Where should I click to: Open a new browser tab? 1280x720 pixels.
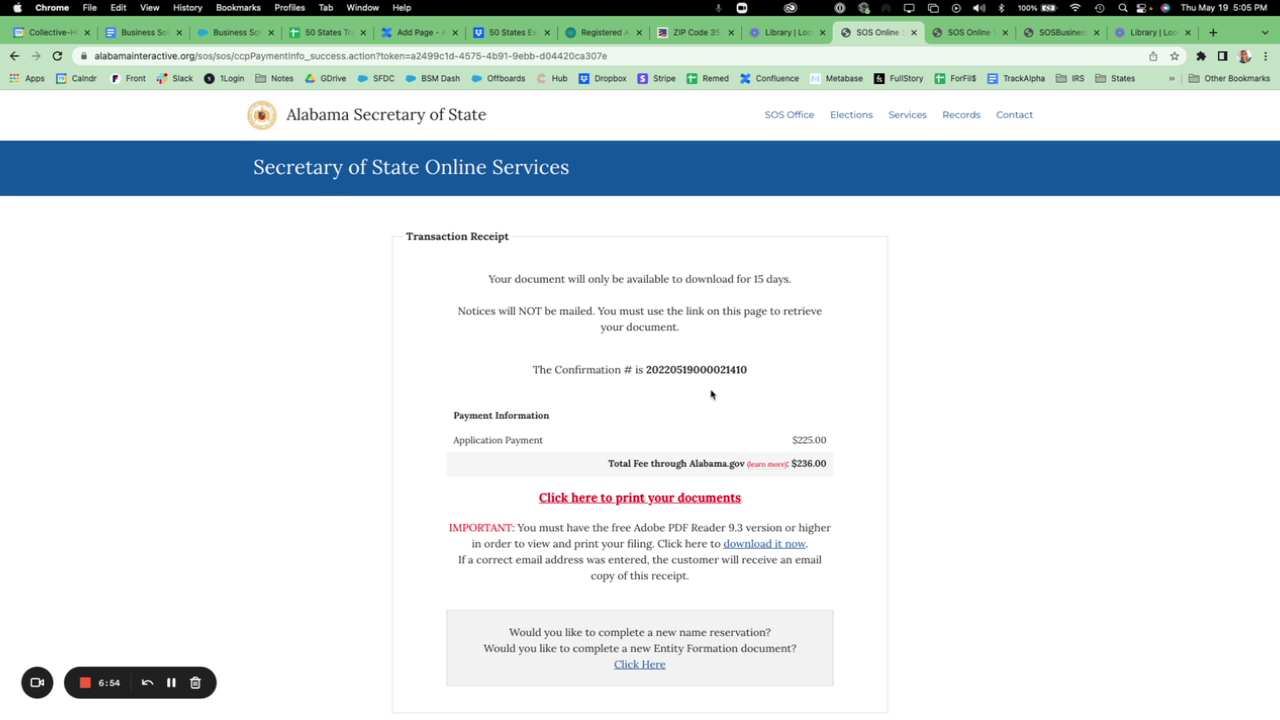pyautogui.click(x=1213, y=32)
